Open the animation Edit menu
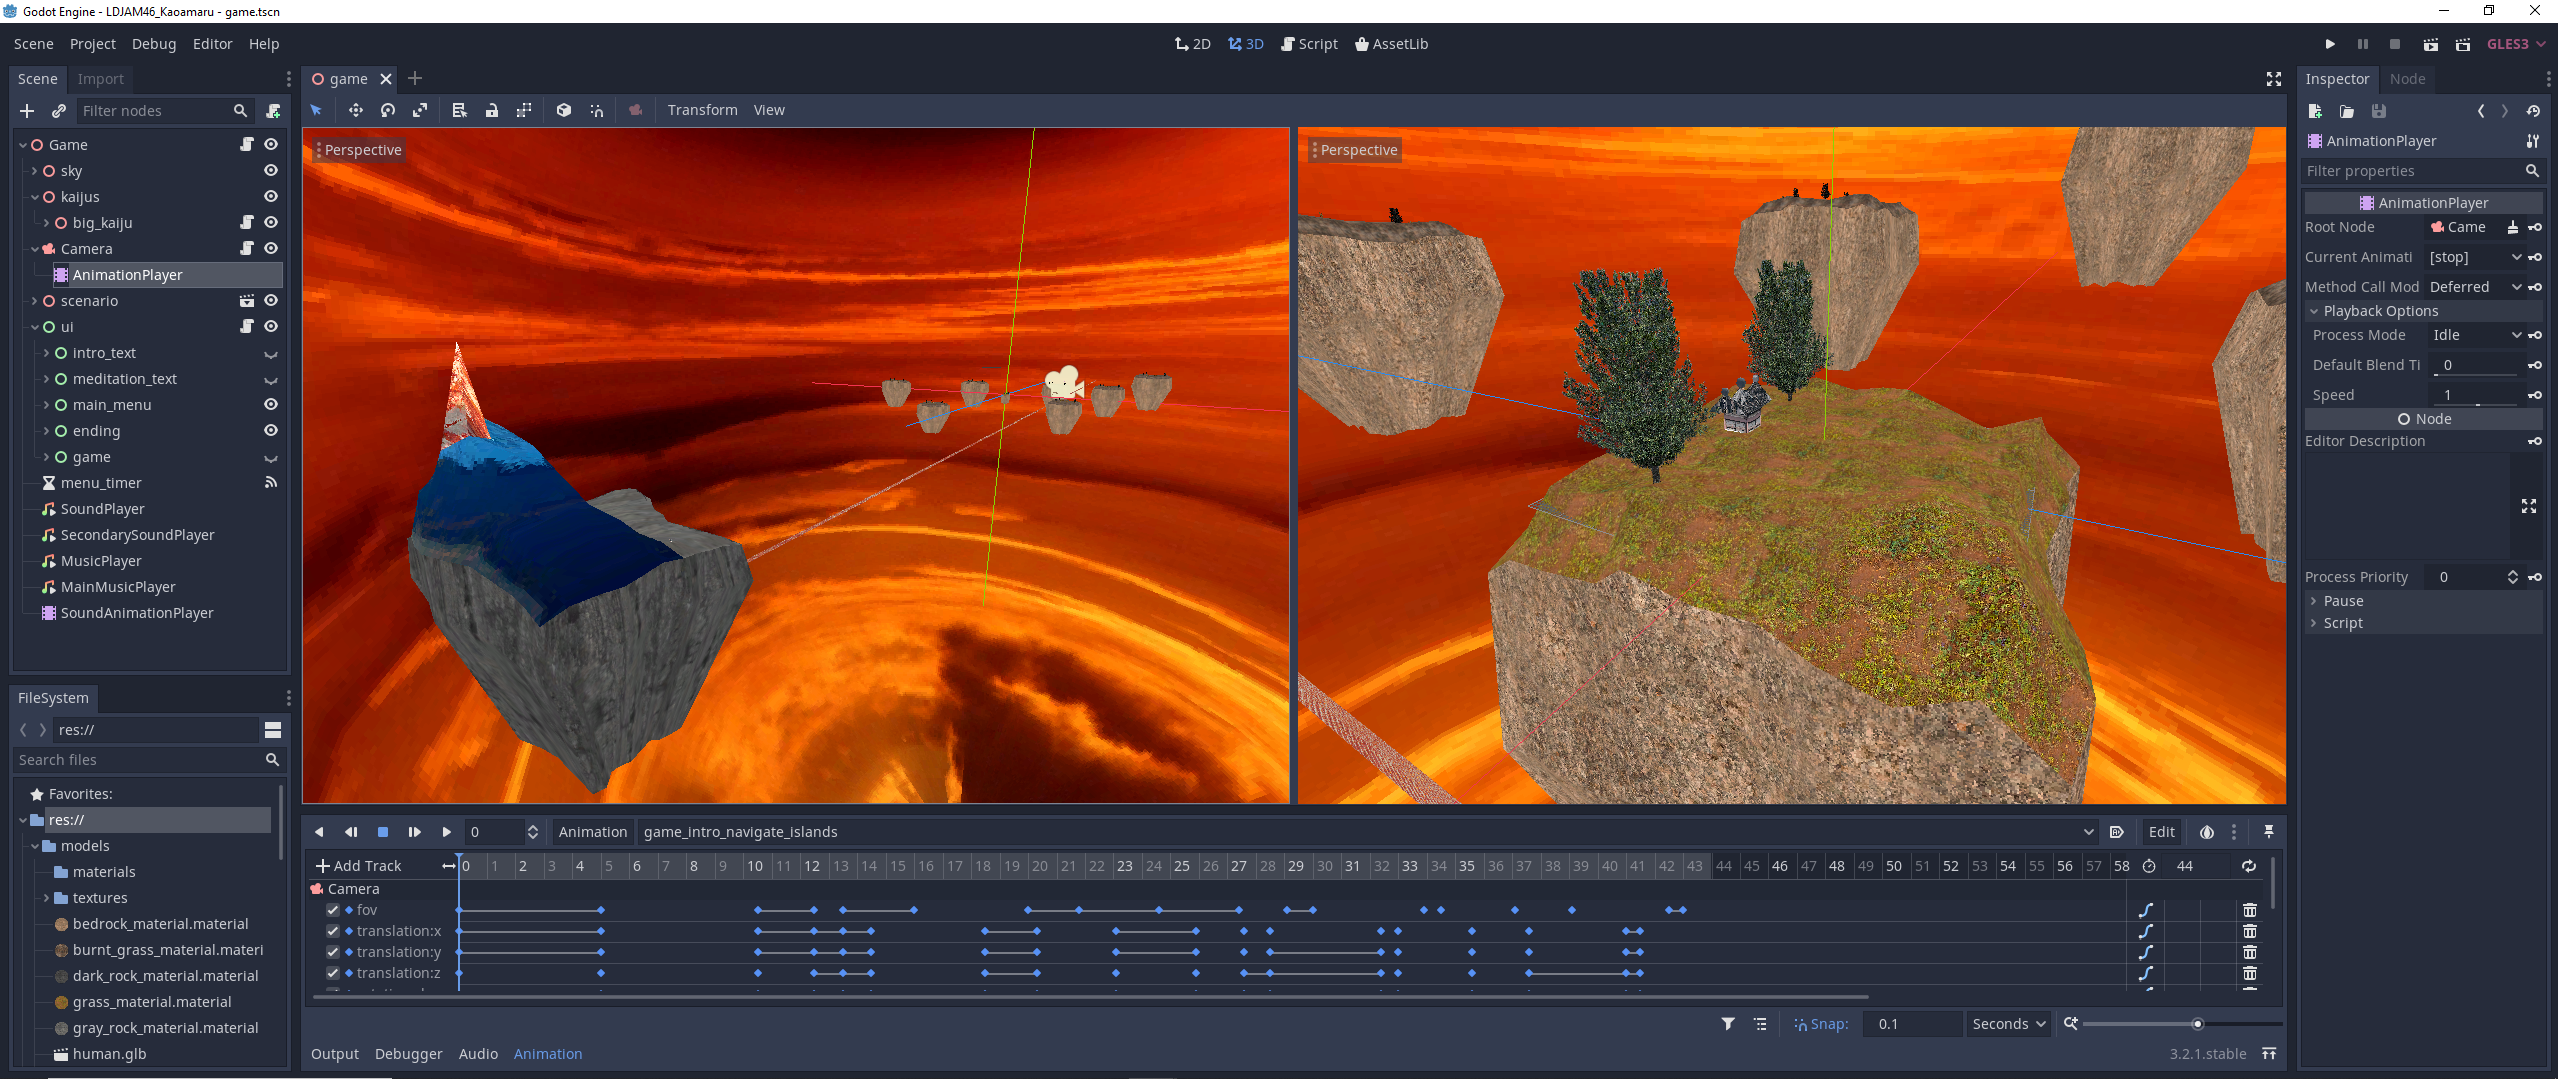This screenshot has width=2558, height=1079. pos(2161,832)
